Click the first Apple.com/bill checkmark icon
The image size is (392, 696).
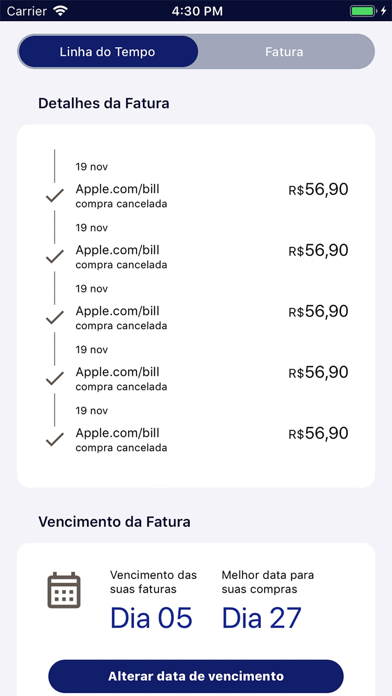[x=55, y=195]
